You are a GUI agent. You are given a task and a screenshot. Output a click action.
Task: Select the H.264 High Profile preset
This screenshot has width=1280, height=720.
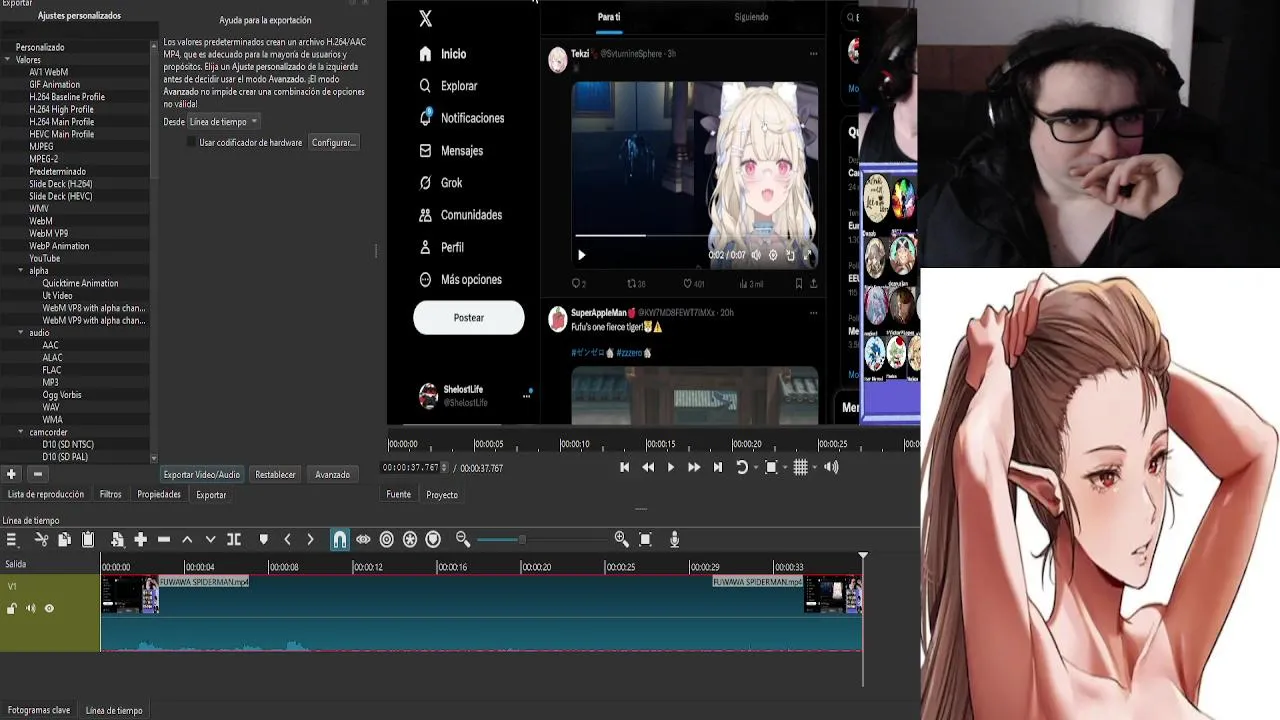point(61,109)
